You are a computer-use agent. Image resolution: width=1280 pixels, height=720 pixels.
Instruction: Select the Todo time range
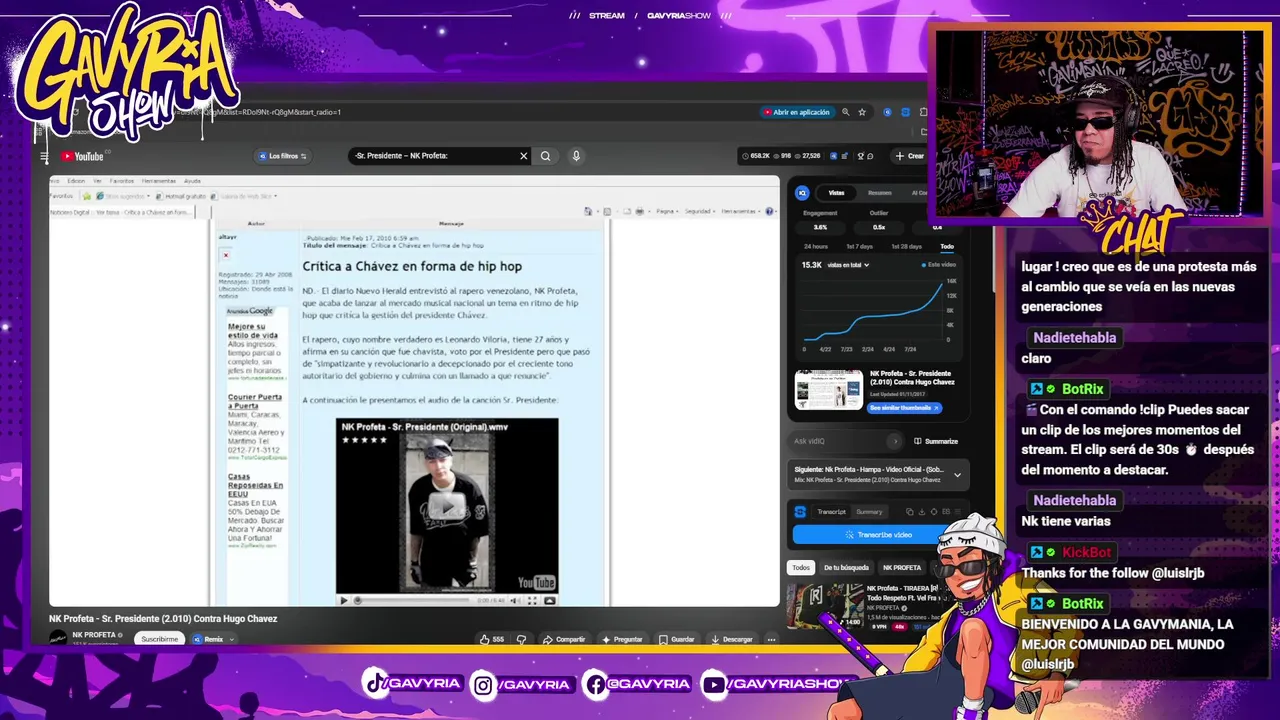pyautogui.click(x=947, y=246)
